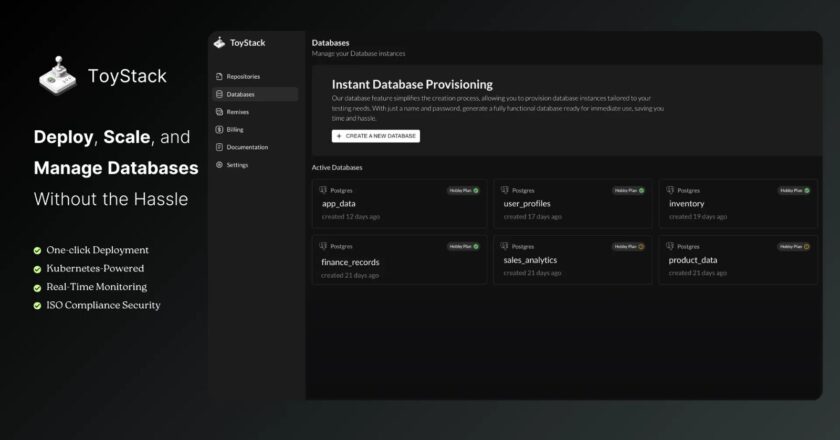Viewport: 840px width, 440px height.
Task: Click Hobby Plan badge on product_data card
Action: [794, 247]
